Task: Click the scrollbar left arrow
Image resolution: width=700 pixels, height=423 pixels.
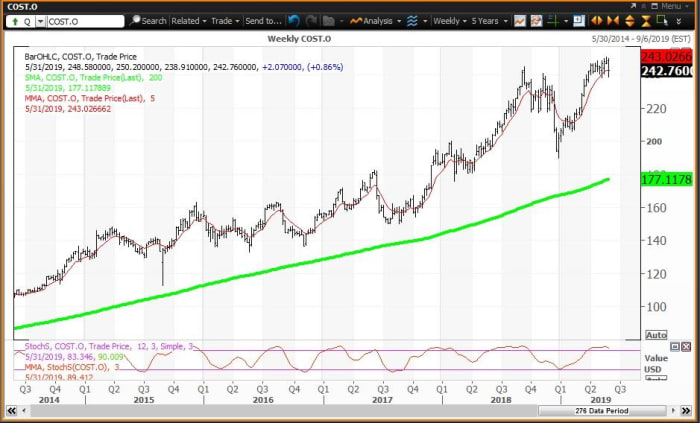Action: point(24,411)
